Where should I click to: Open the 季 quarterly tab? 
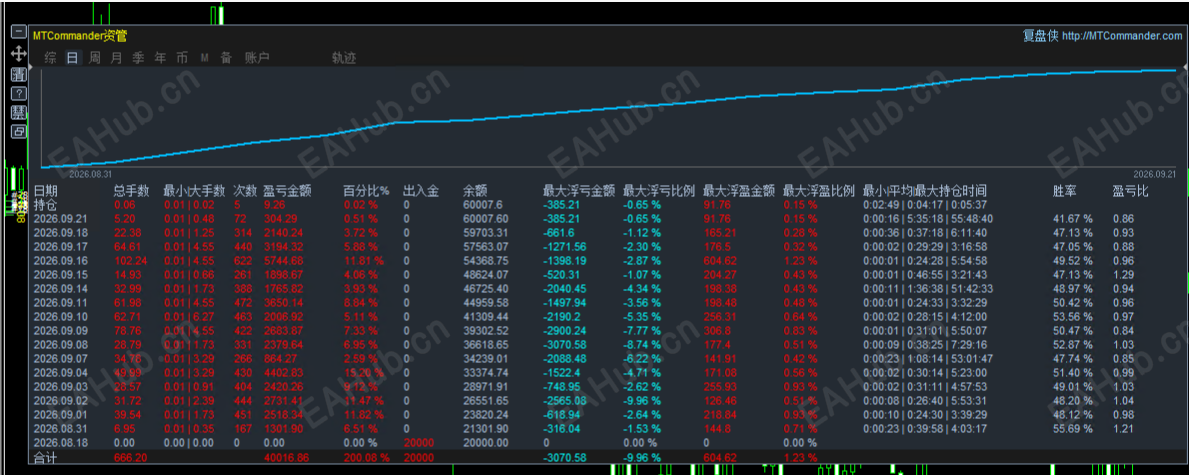(138, 58)
